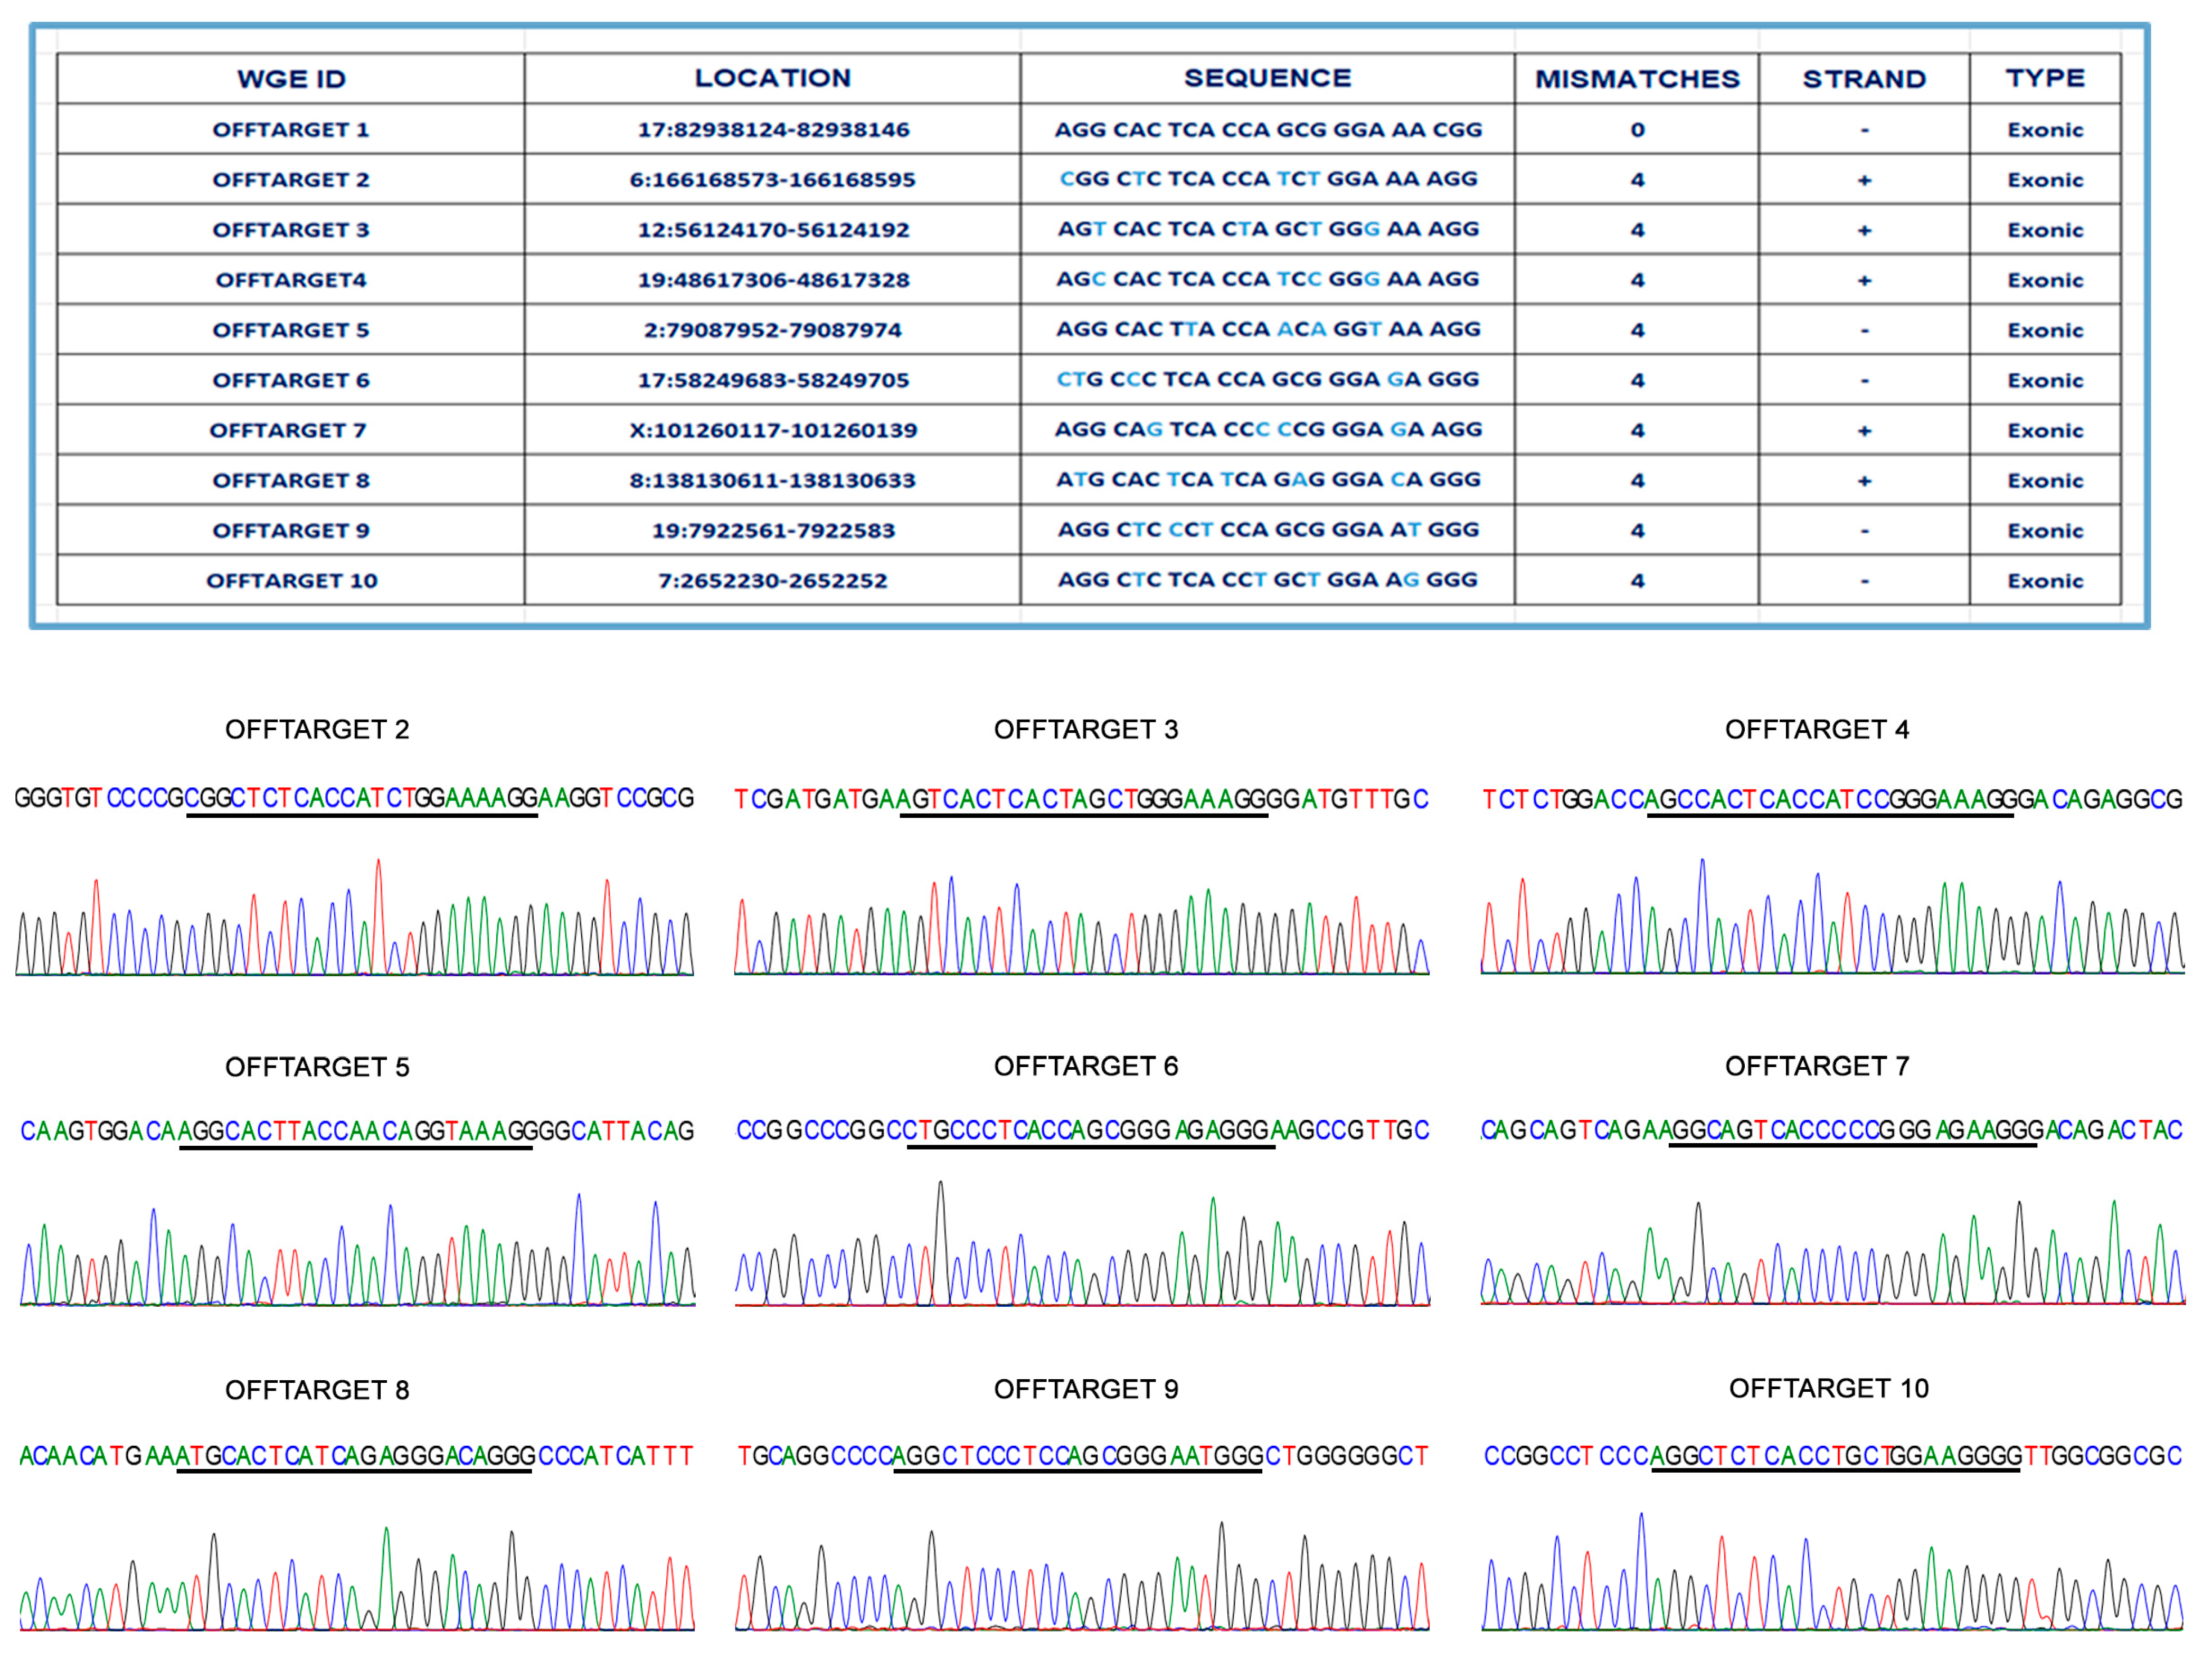
Task: Click location 6:166168573-166168595 cell
Action: pyautogui.click(x=772, y=180)
